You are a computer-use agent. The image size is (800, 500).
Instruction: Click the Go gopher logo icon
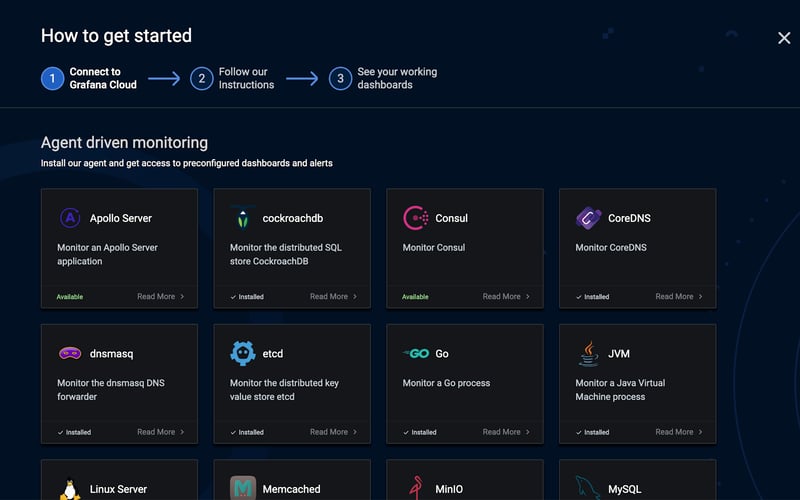click(x=416, y=353)
